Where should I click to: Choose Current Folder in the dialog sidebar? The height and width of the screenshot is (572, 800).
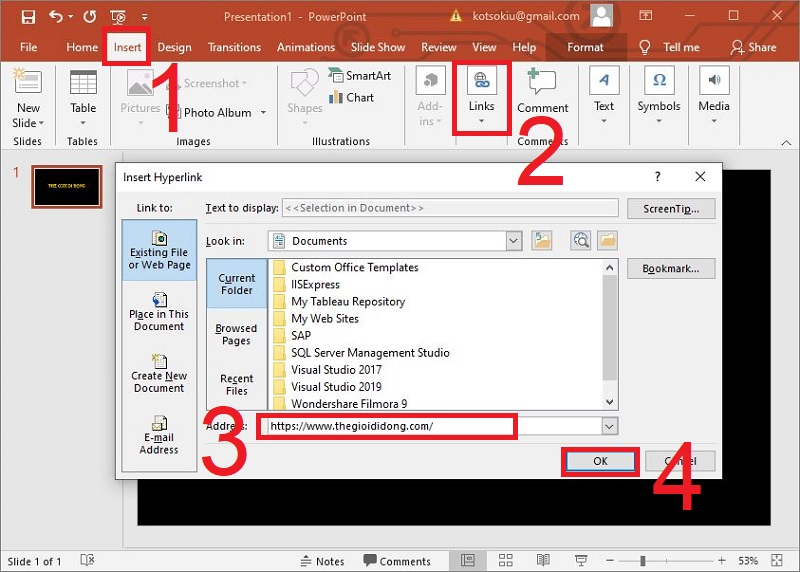(237, 284)
